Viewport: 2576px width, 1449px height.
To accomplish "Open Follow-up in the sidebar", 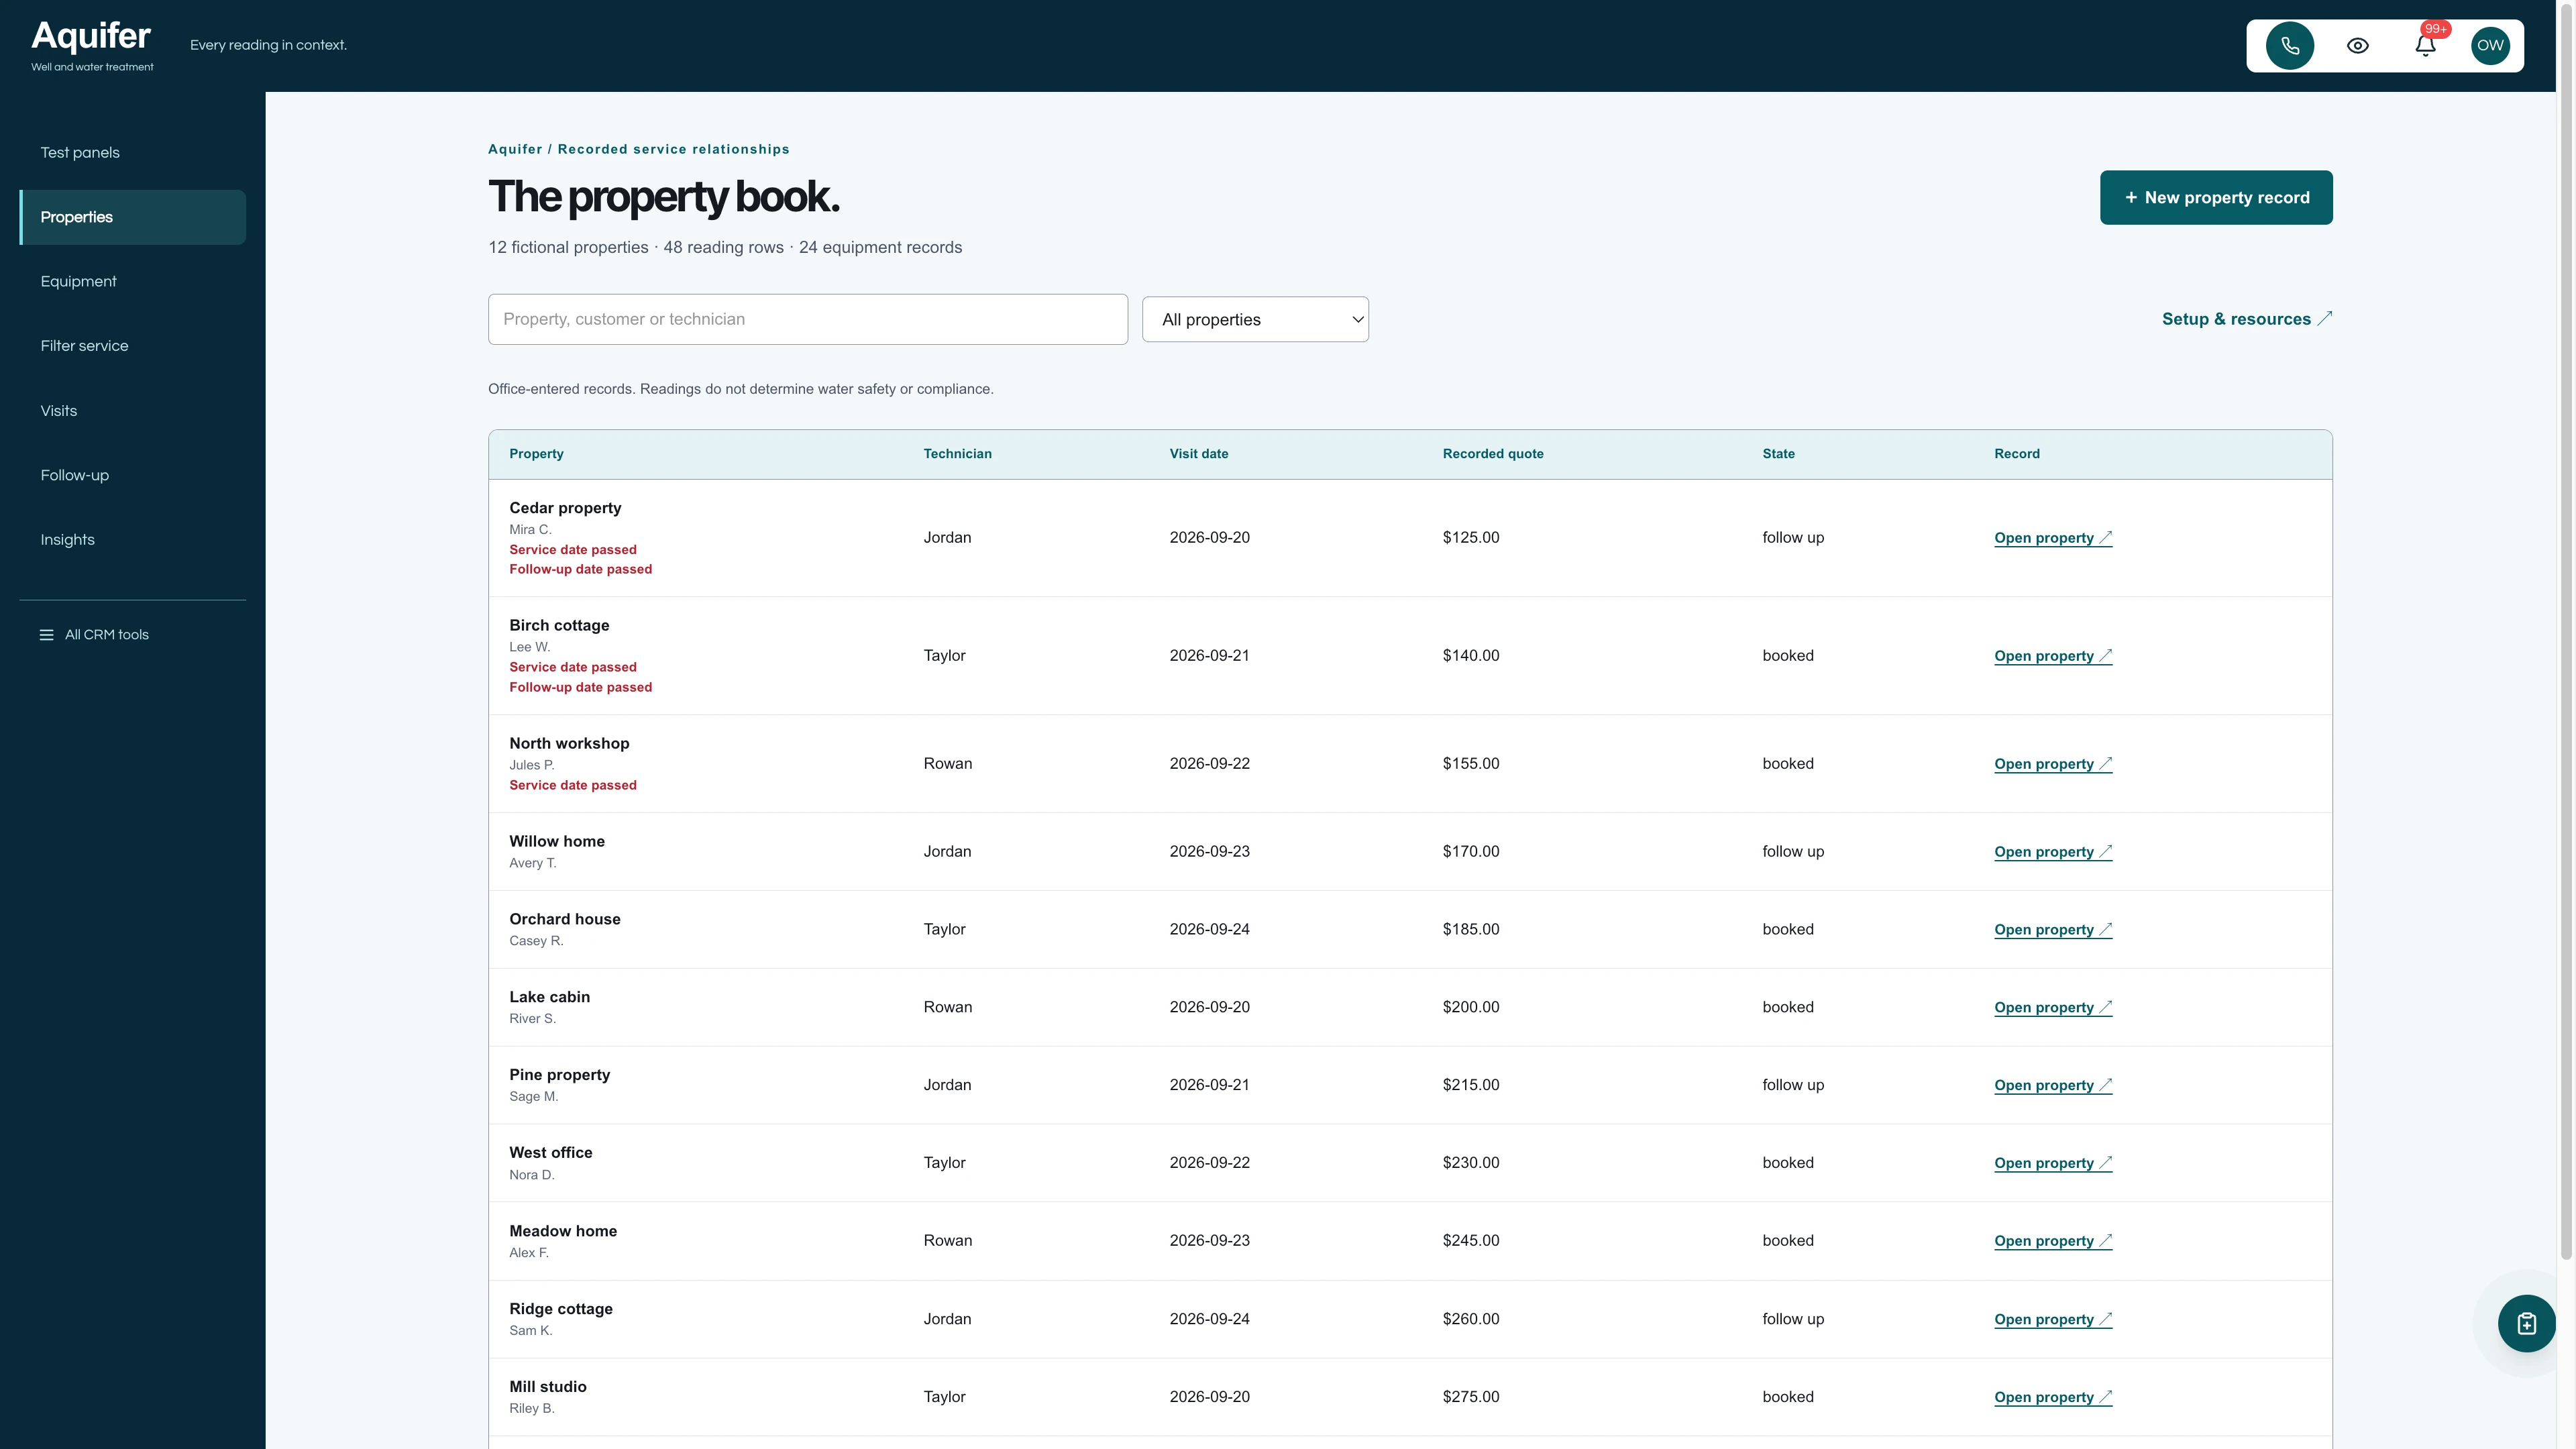I will pyautogui.click(x=133, y=475).
